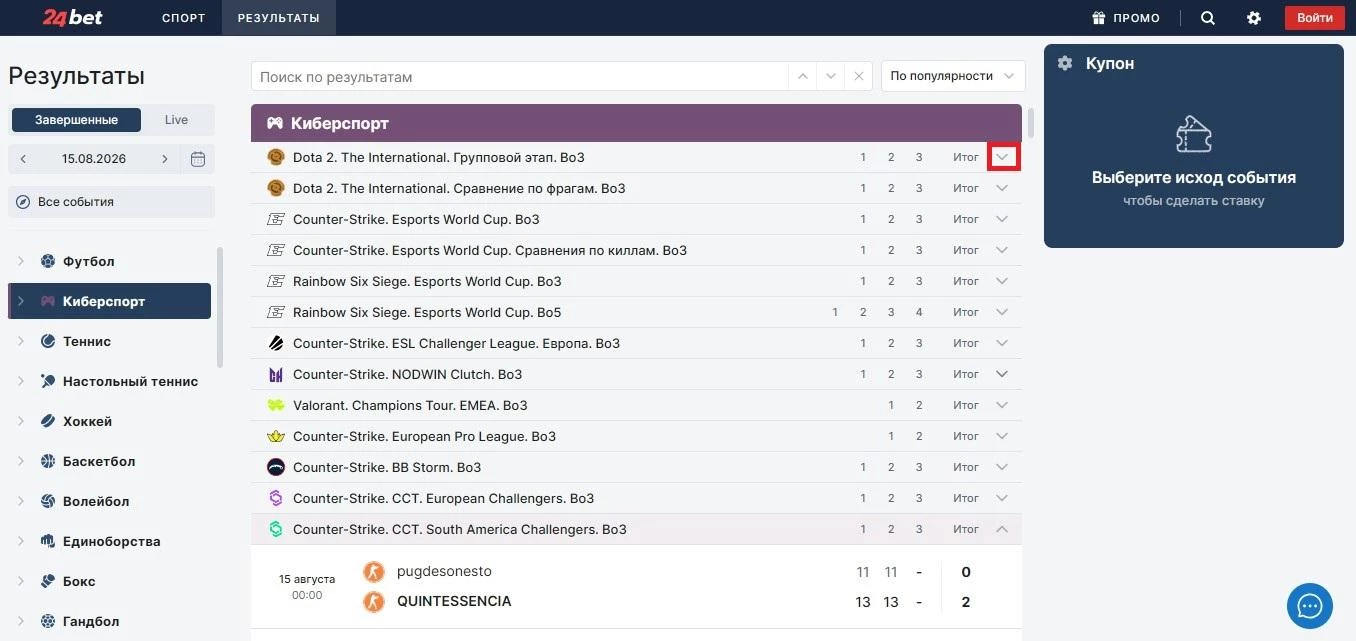Click the ESL Challenger League icon
Viewport: 1356px width, 641px height.
point(276,343)
